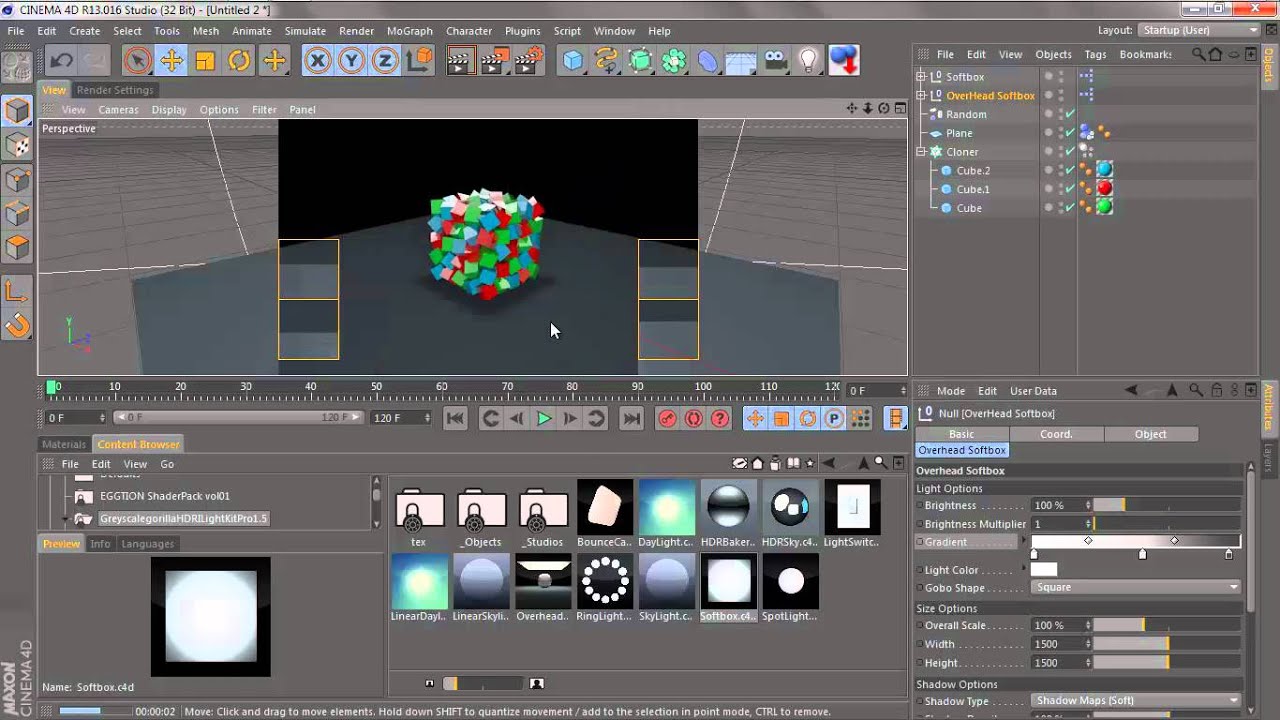
Task: Toggle Z axis lock
Action: tap(385, 61)
